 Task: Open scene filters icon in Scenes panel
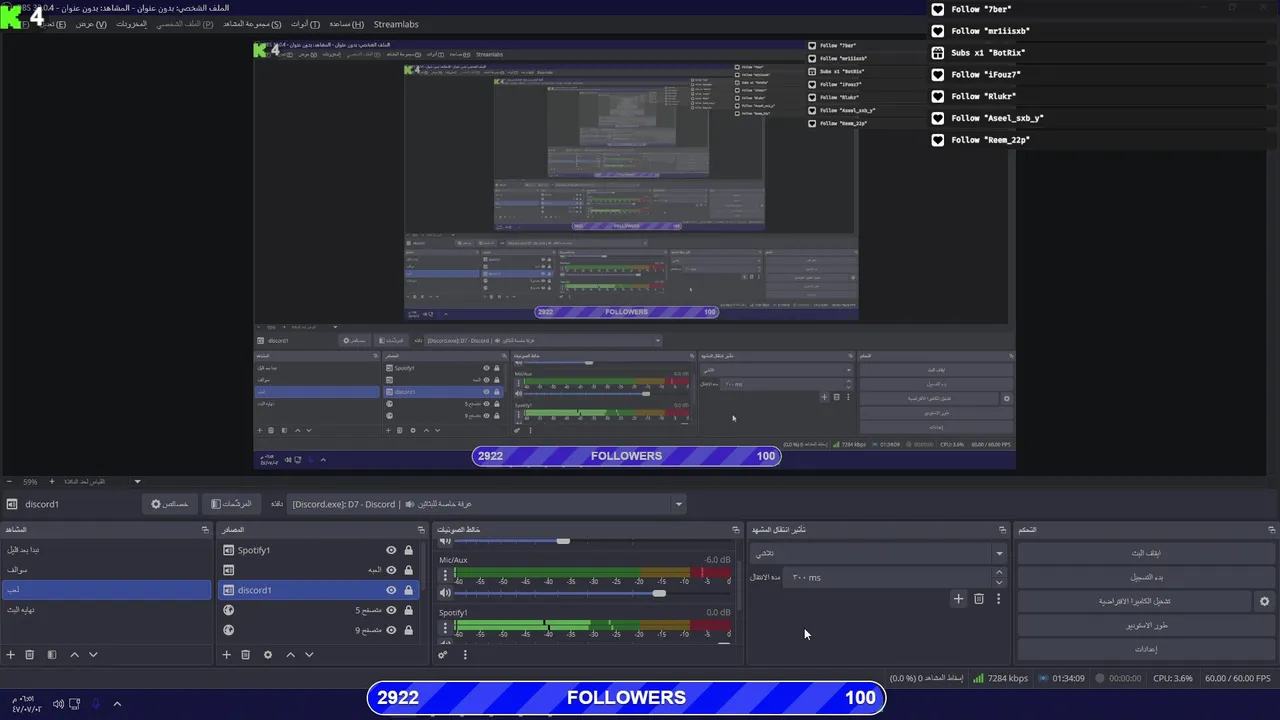coord(52,655)
